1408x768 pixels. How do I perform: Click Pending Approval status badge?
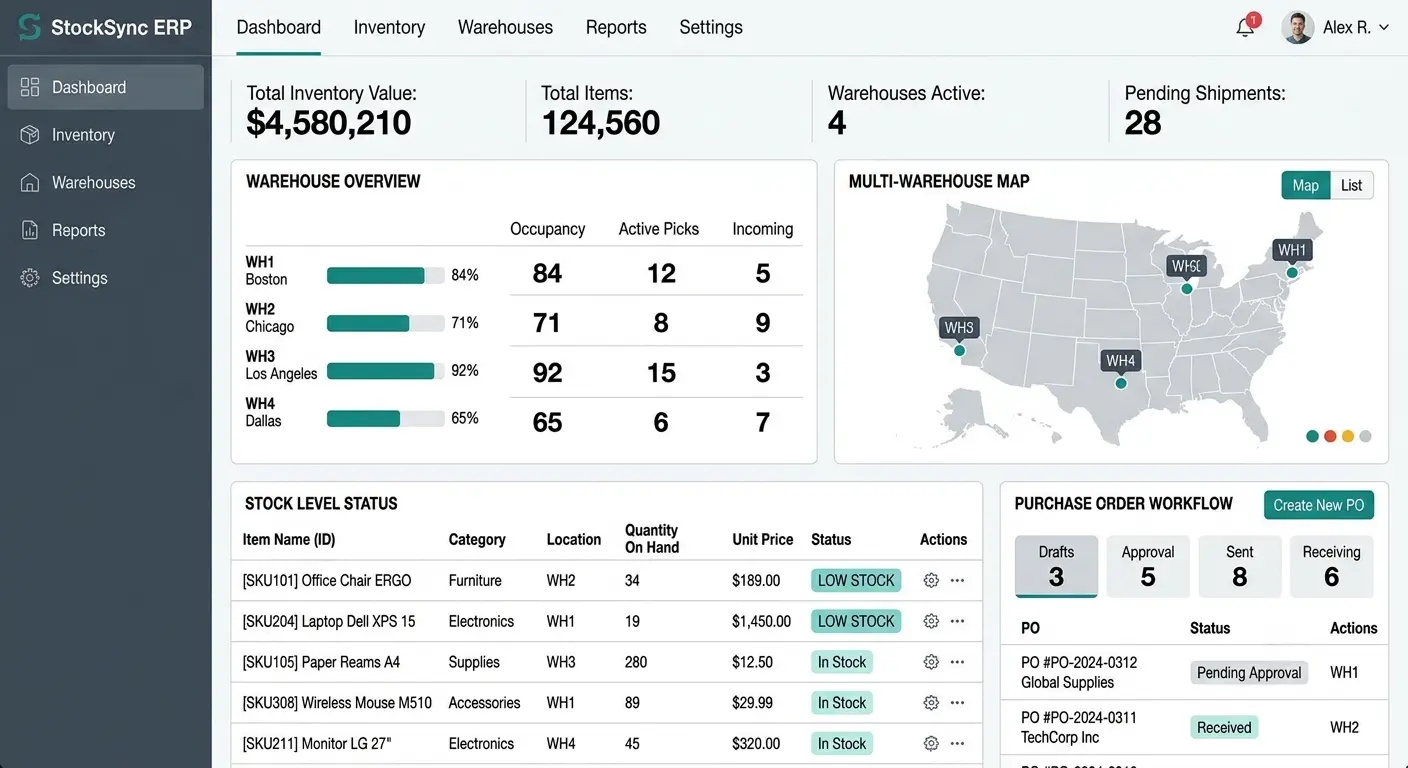coord(1249,672)
